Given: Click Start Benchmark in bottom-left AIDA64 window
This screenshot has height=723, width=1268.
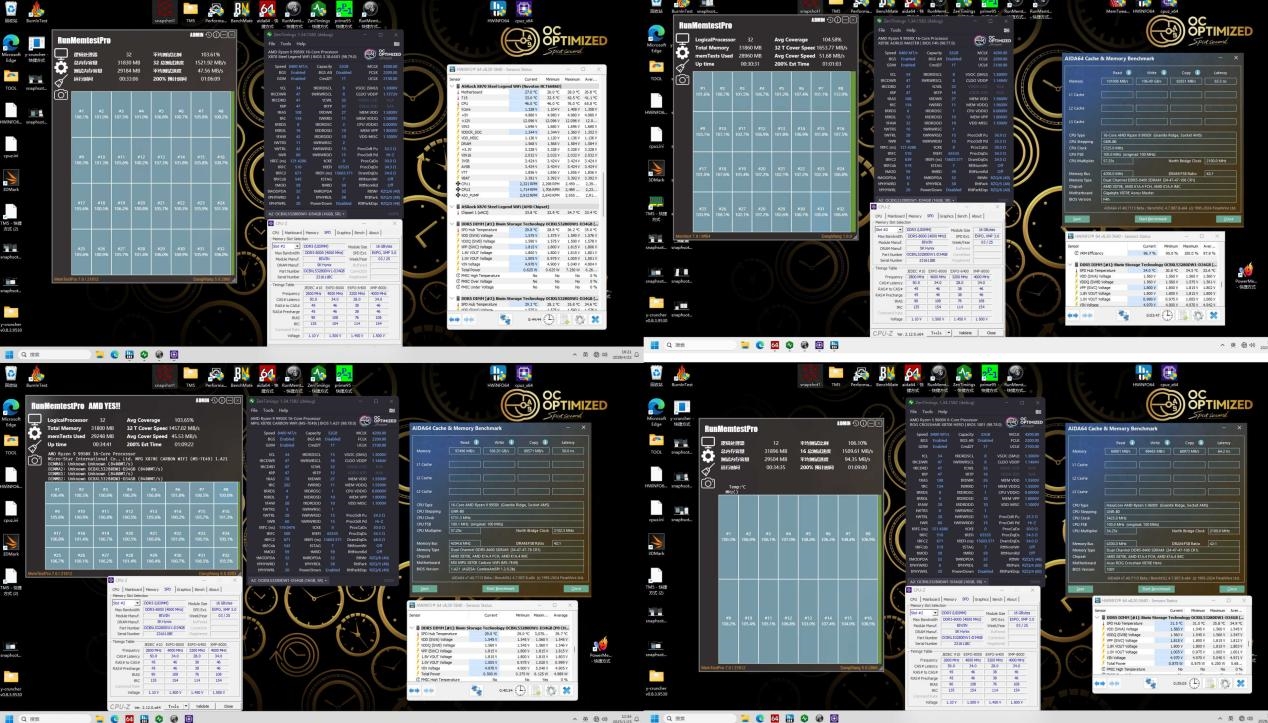Looking at the screenshot, I should click(499, 588).
